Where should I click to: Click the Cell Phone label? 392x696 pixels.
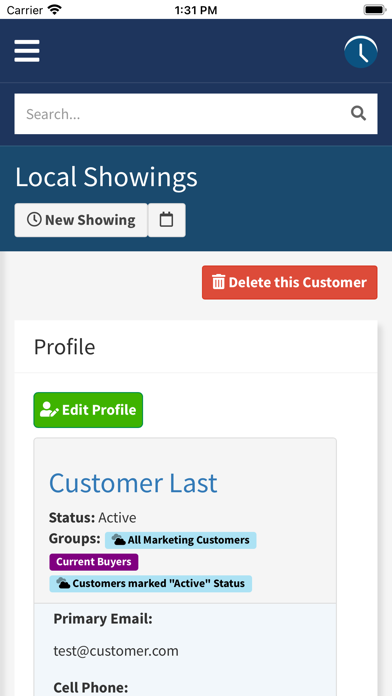click(91, 688)
